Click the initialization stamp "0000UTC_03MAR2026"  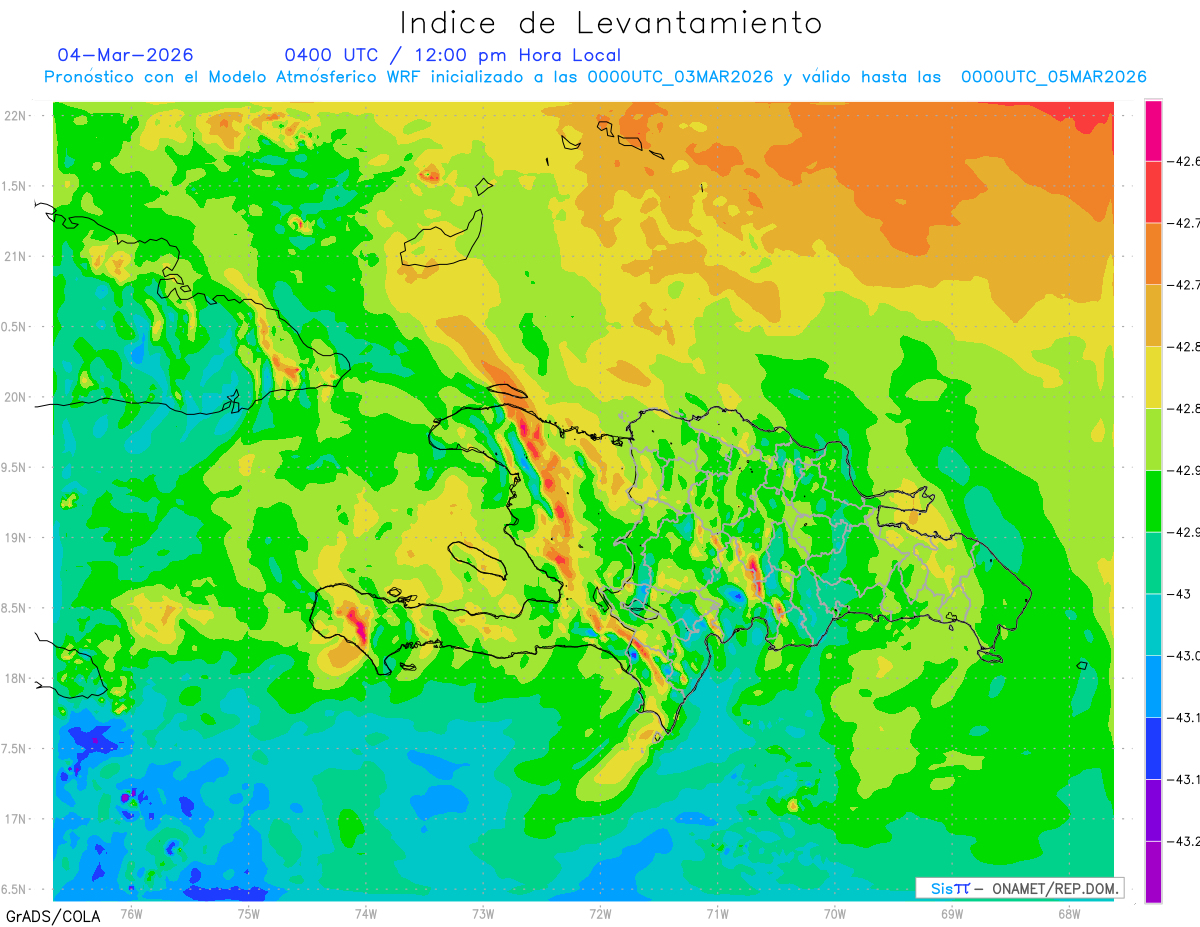[x=680, y=77]
